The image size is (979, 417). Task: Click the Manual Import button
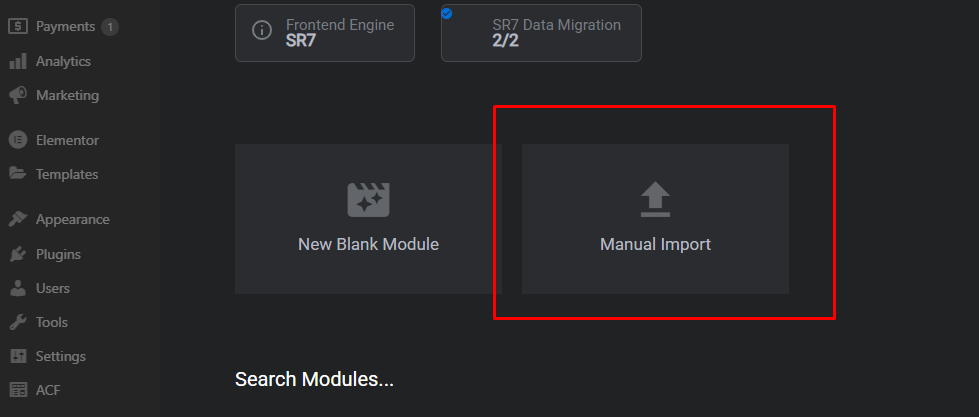tap(655, 219)
